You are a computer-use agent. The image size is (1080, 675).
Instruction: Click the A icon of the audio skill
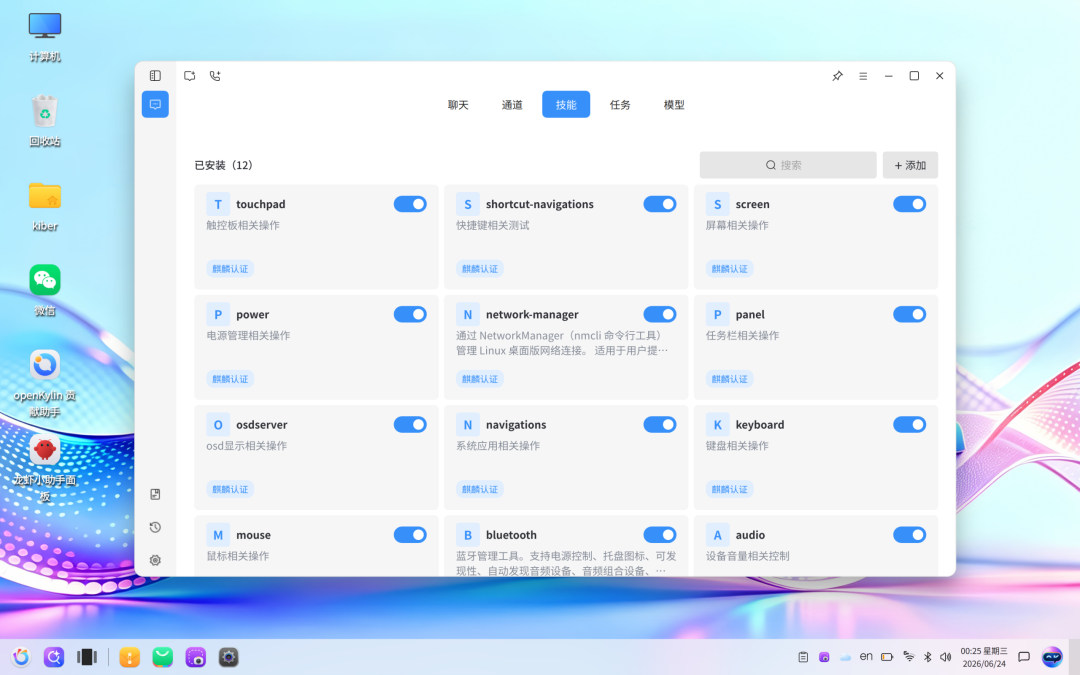click(x=717, y=534)
